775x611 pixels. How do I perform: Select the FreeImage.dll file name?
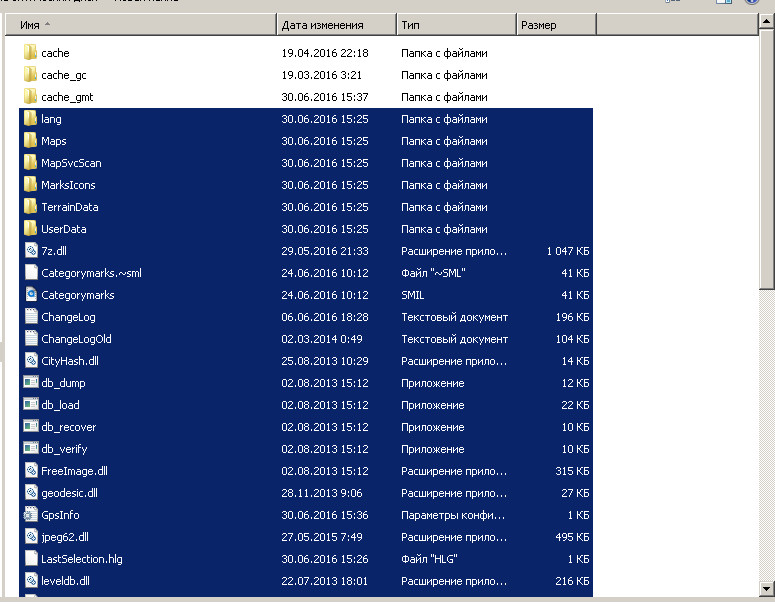pyautogui.click(x=74, y=471)
